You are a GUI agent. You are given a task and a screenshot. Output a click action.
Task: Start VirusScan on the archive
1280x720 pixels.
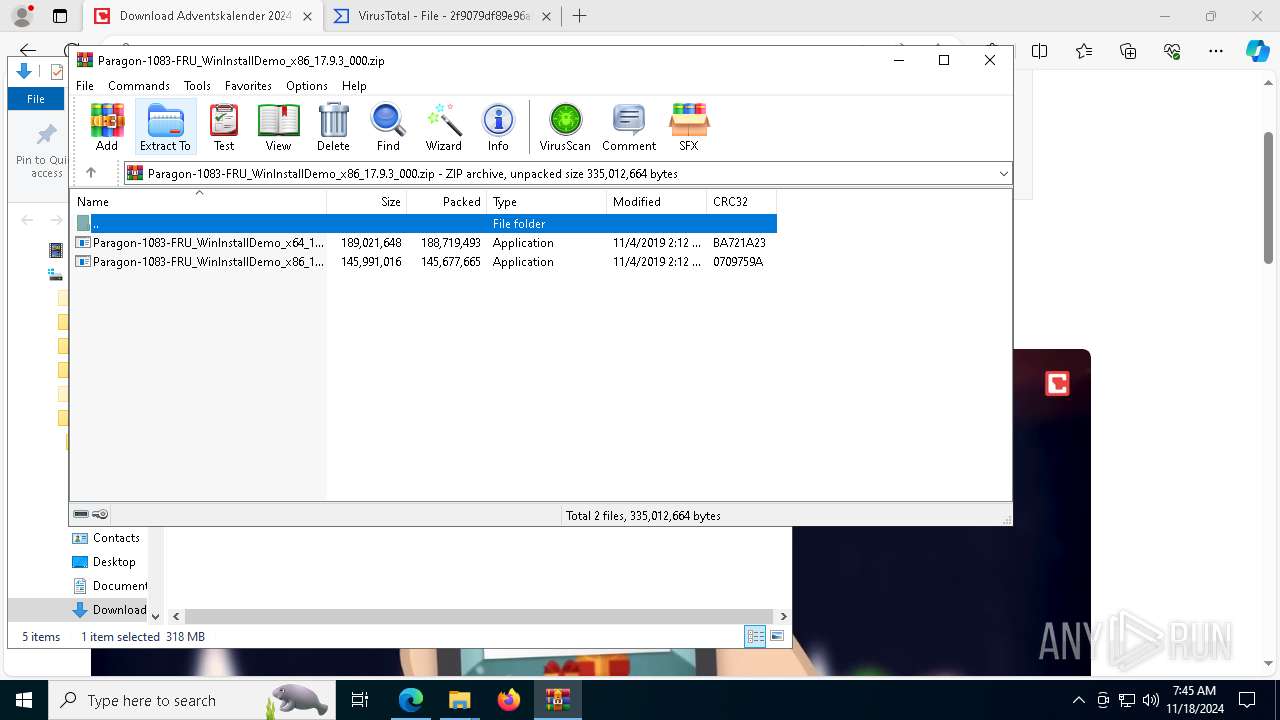[565, 127]
